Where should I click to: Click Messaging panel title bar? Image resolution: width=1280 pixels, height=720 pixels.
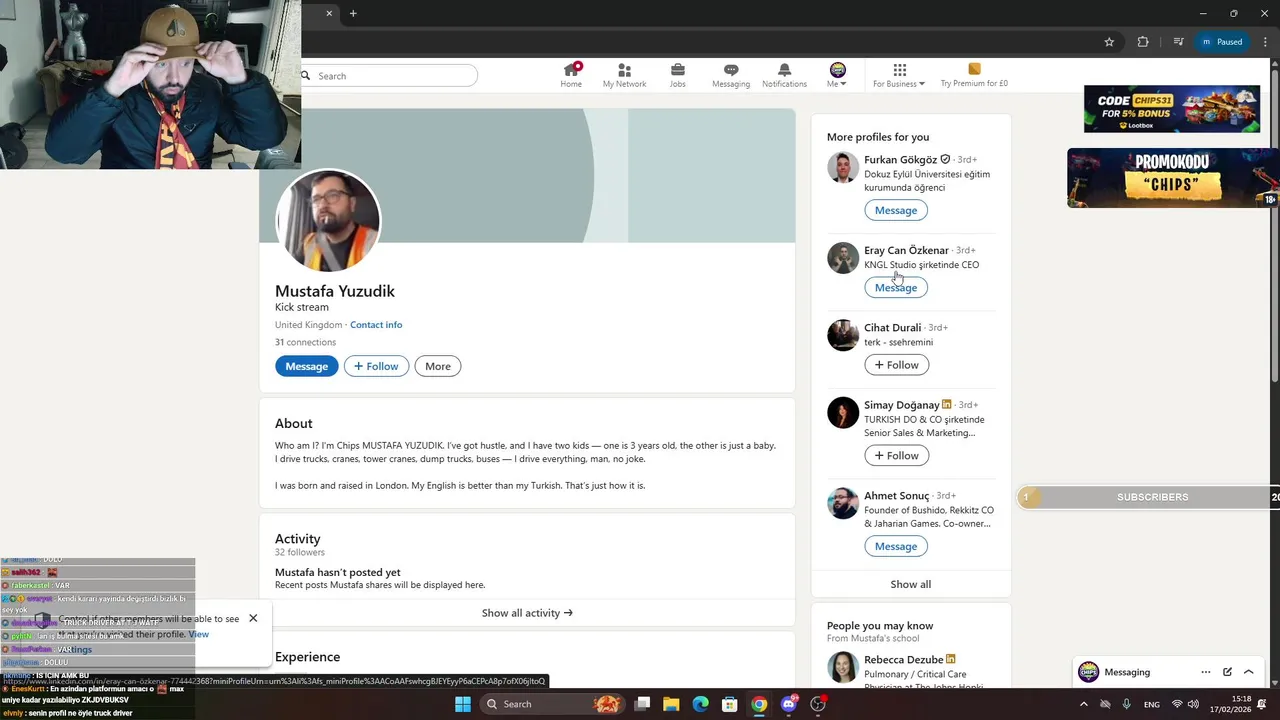coord(1169,672)
